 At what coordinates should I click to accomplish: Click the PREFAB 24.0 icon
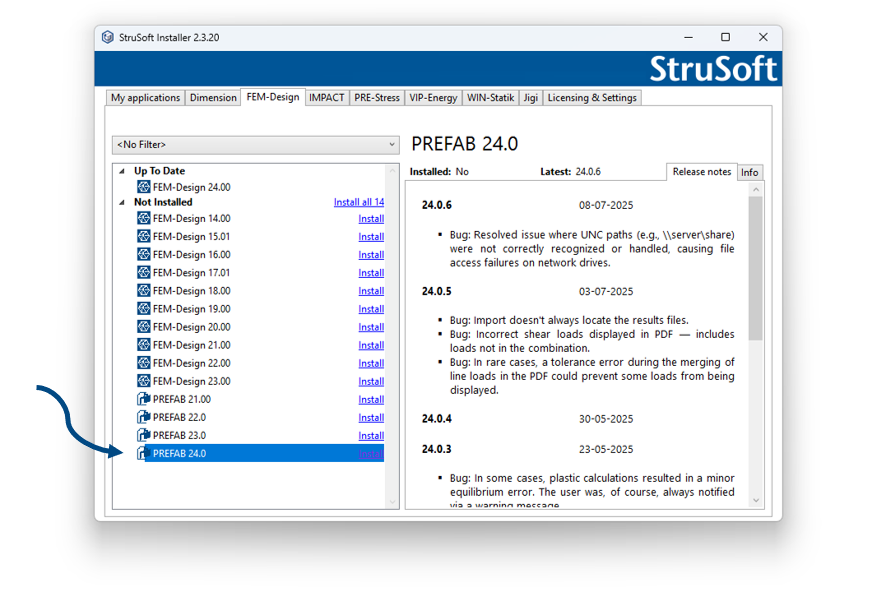point(144,453)
